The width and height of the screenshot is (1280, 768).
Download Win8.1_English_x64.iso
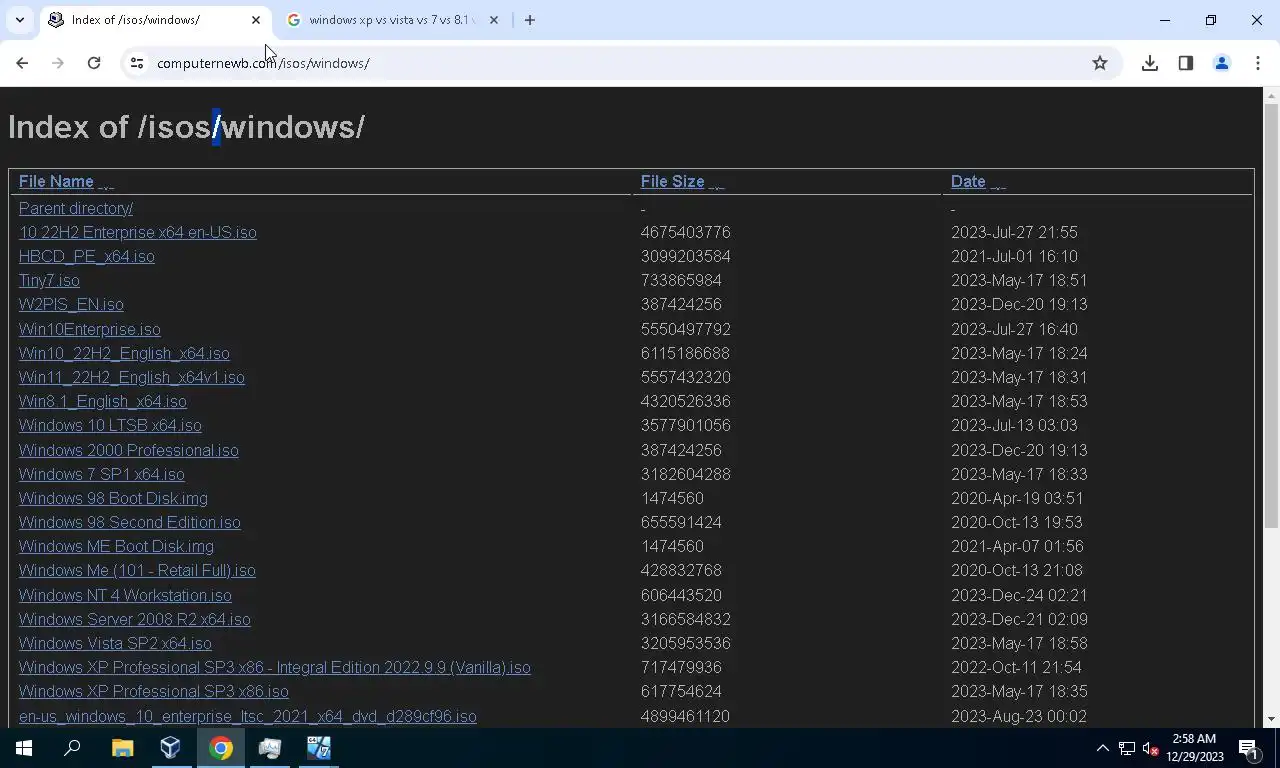(103, 401)
